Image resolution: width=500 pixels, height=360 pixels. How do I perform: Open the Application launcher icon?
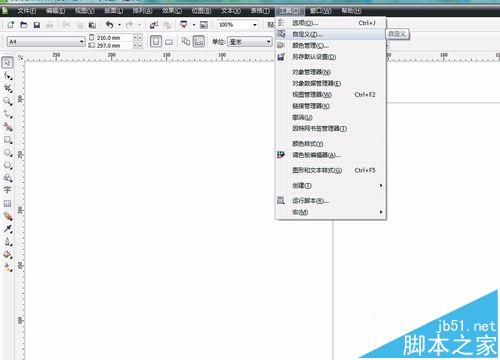184,25
